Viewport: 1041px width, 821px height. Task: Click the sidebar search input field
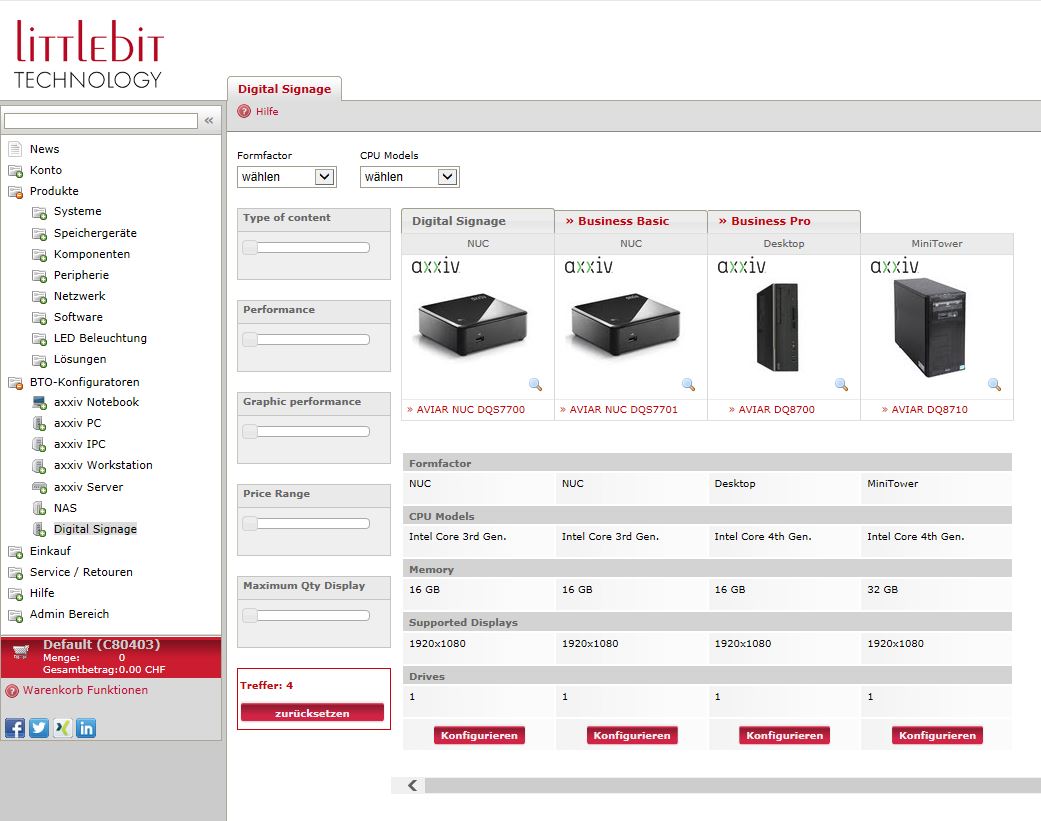point(101,121)
